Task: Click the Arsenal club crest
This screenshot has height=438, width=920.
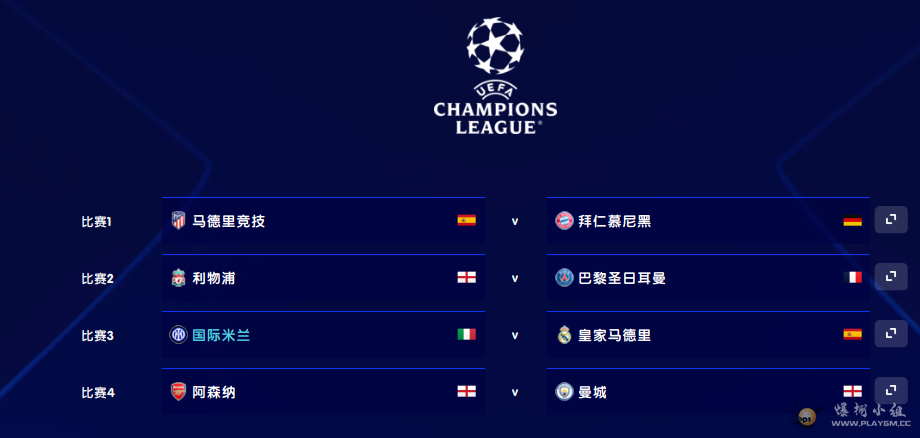Action: [178, 392]
